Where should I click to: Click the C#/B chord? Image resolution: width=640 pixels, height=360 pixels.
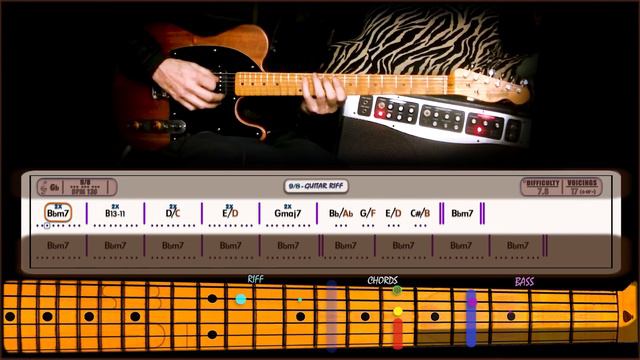(x=420, y=213)
